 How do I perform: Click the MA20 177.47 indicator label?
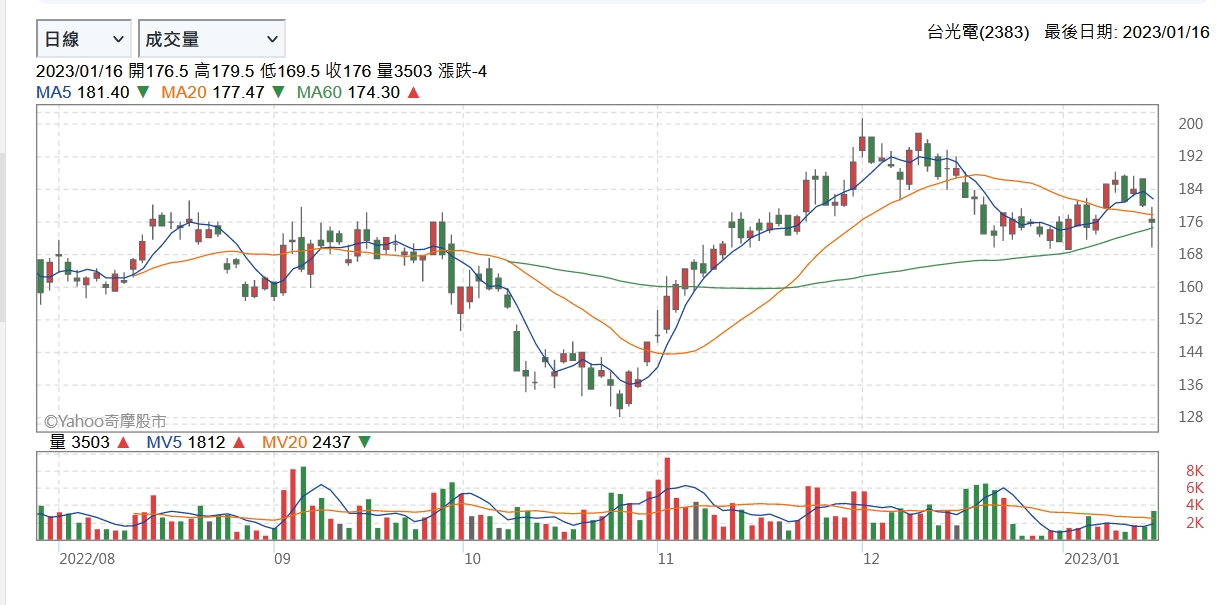212,92
